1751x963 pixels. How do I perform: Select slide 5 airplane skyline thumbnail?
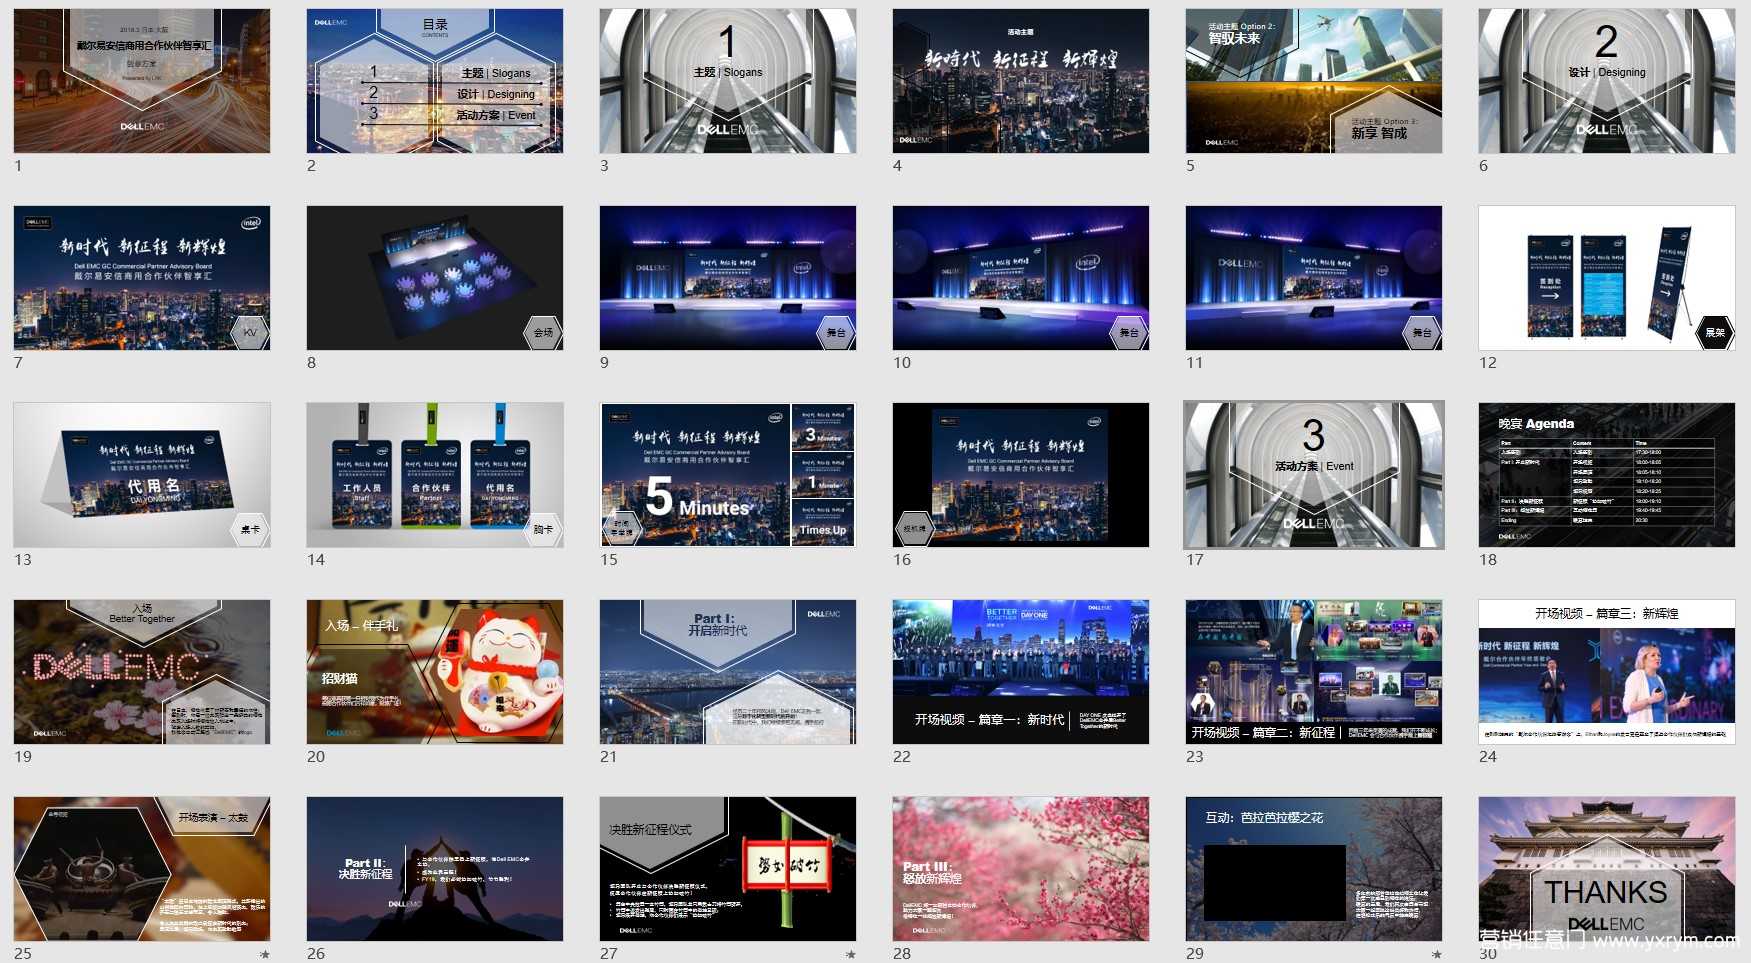[1314, 81]
